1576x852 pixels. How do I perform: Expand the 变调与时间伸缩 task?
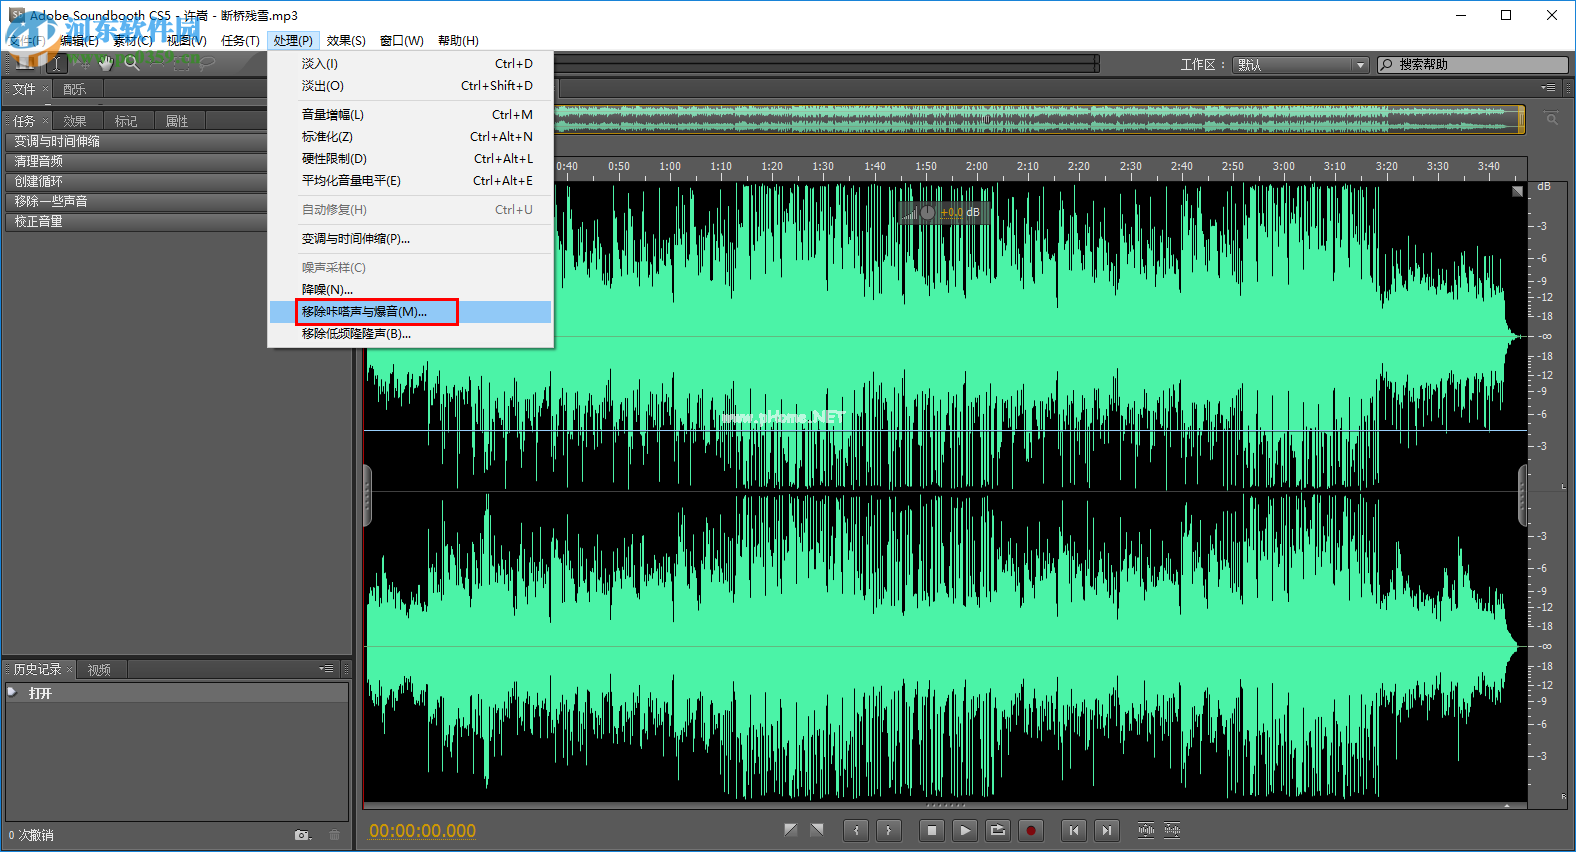(x=134, y=142)
